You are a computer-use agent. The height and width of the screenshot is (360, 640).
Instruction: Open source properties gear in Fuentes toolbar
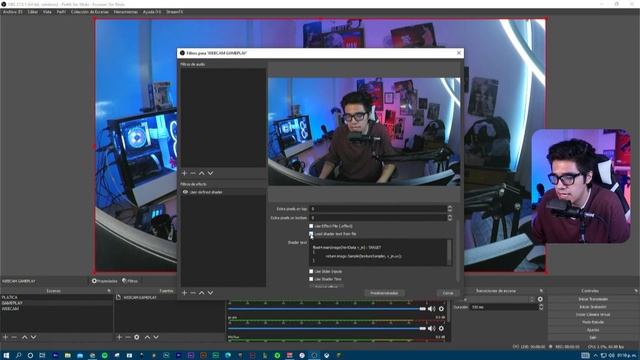click(137, 337)
